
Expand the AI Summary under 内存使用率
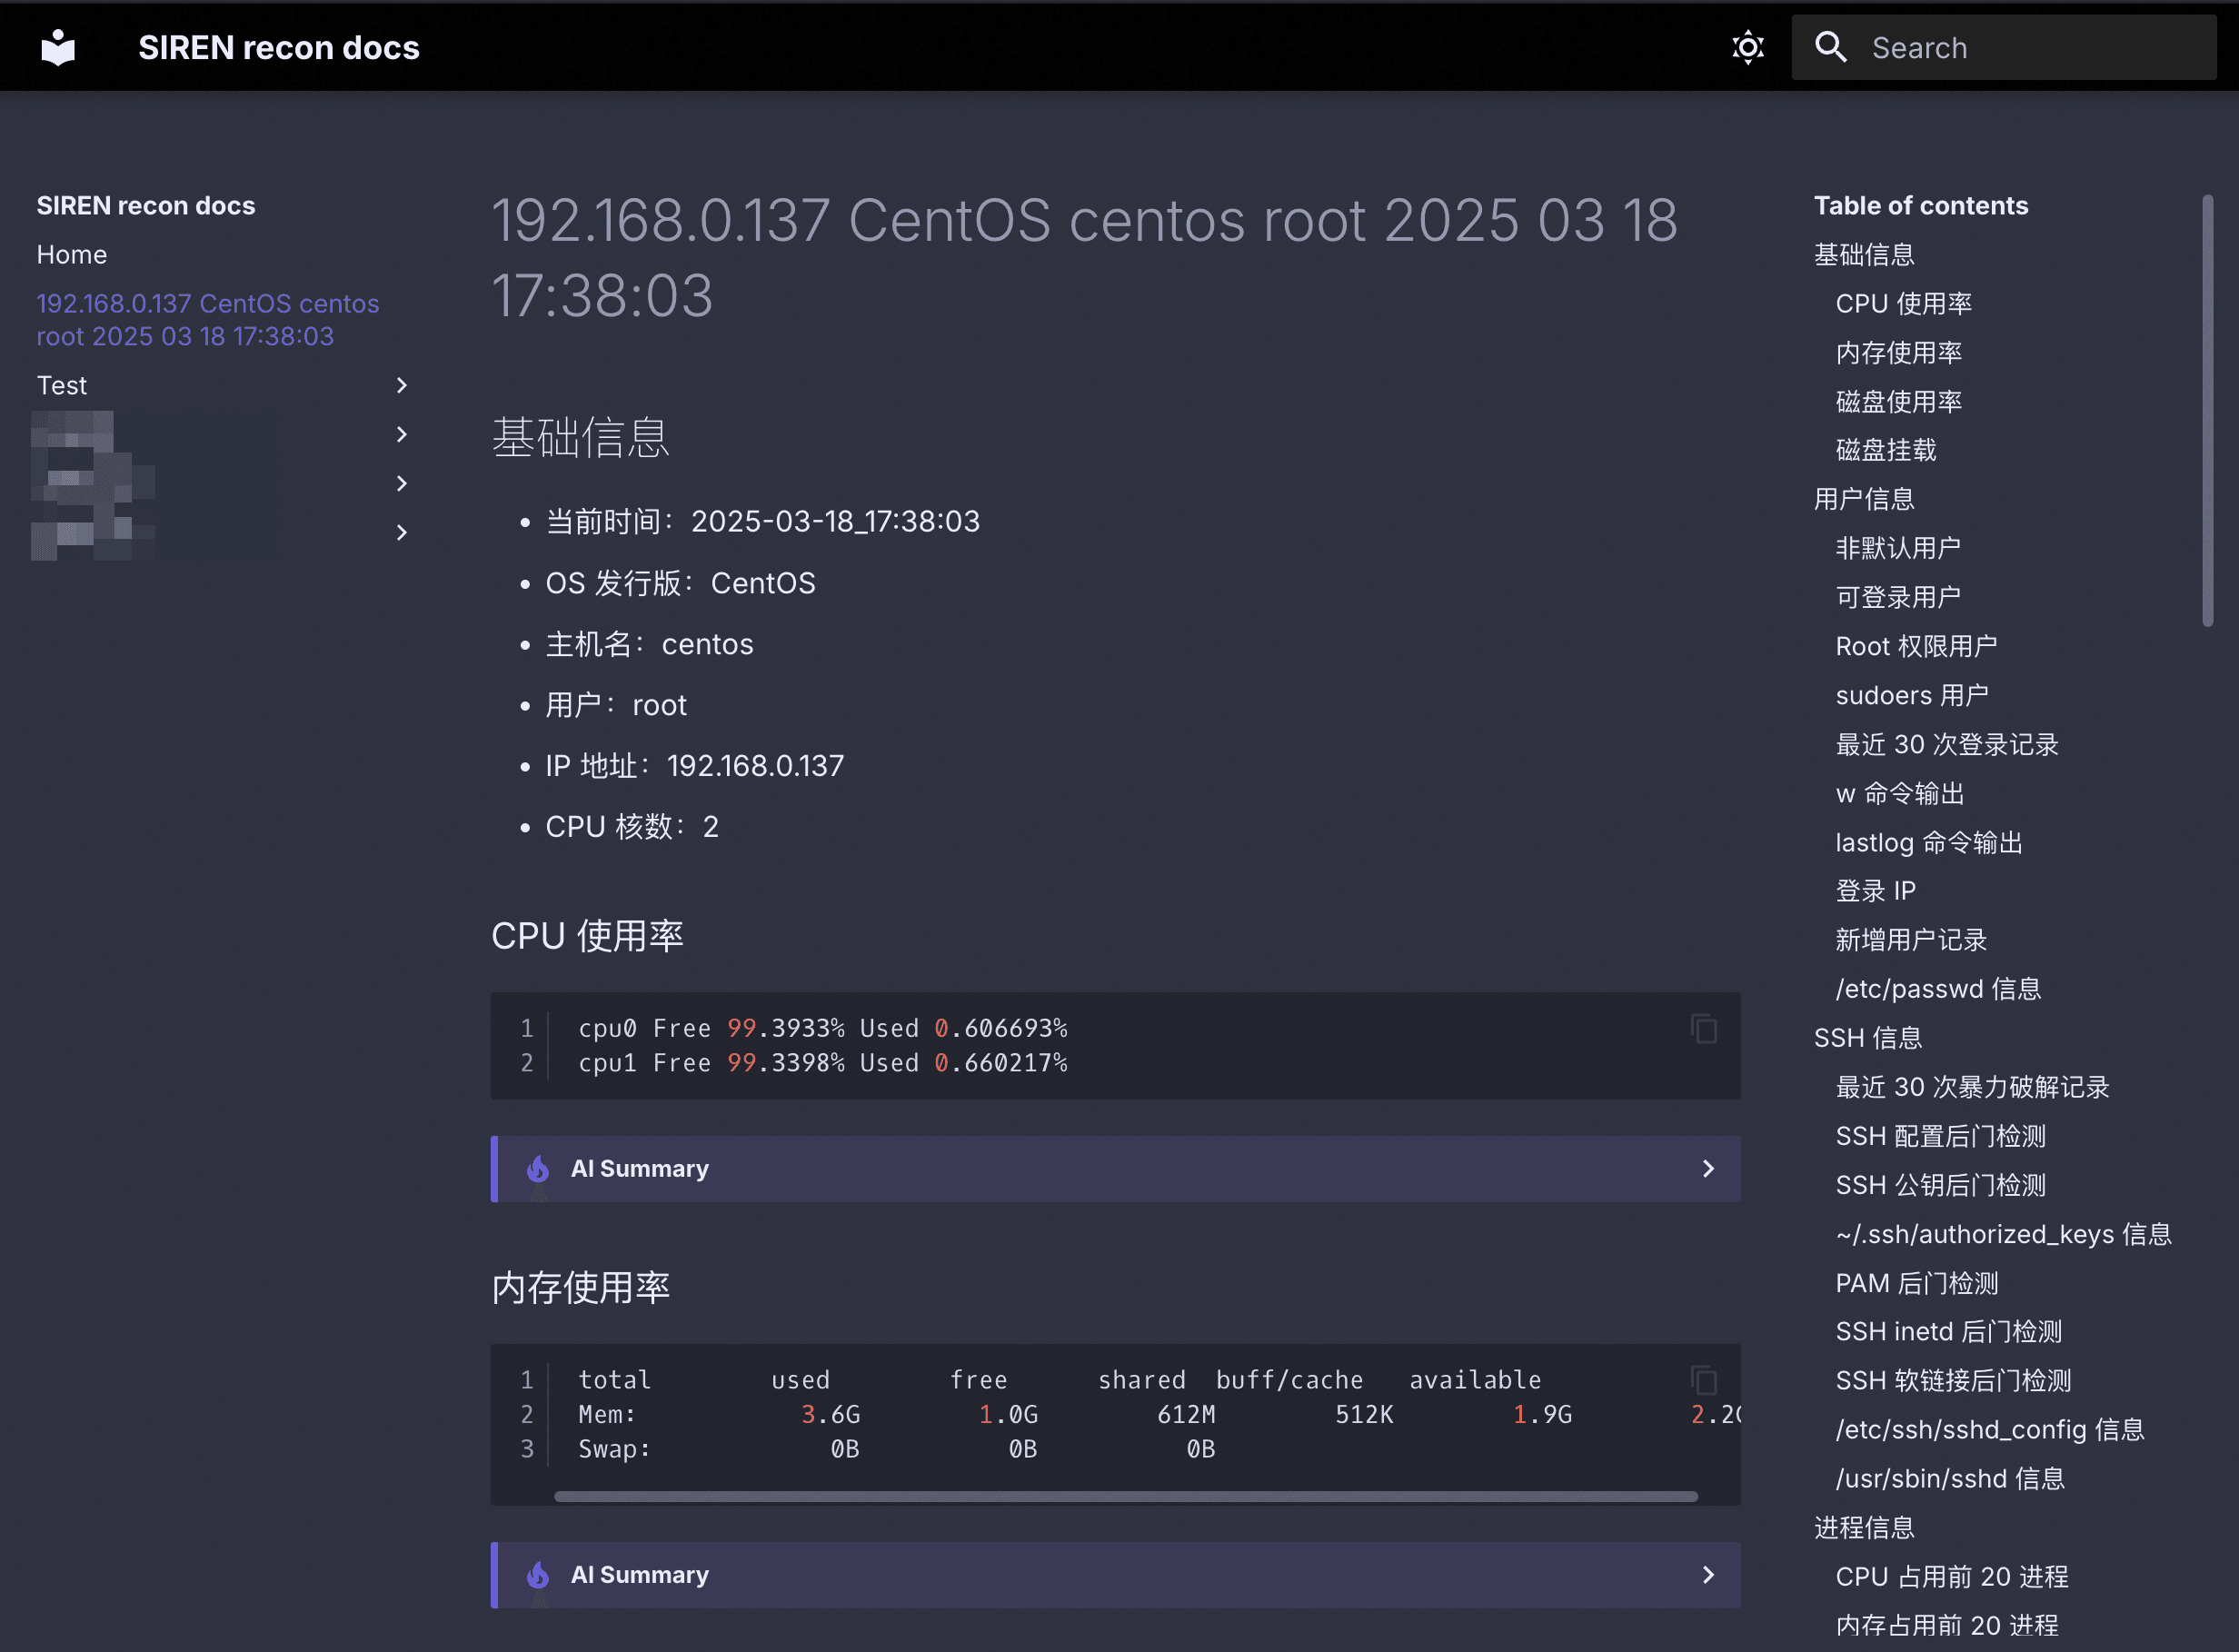pyautogui.click(x=1707, y=1574)
